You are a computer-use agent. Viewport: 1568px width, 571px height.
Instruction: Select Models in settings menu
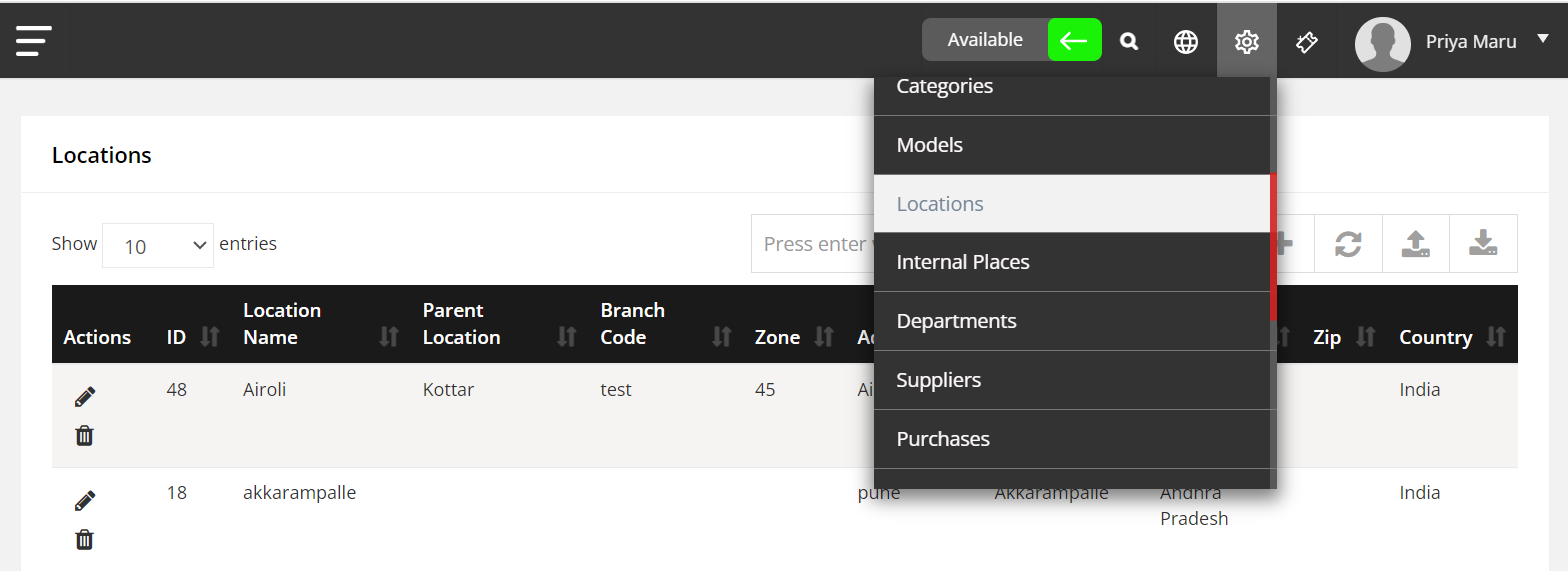(x=1072, y=145)
